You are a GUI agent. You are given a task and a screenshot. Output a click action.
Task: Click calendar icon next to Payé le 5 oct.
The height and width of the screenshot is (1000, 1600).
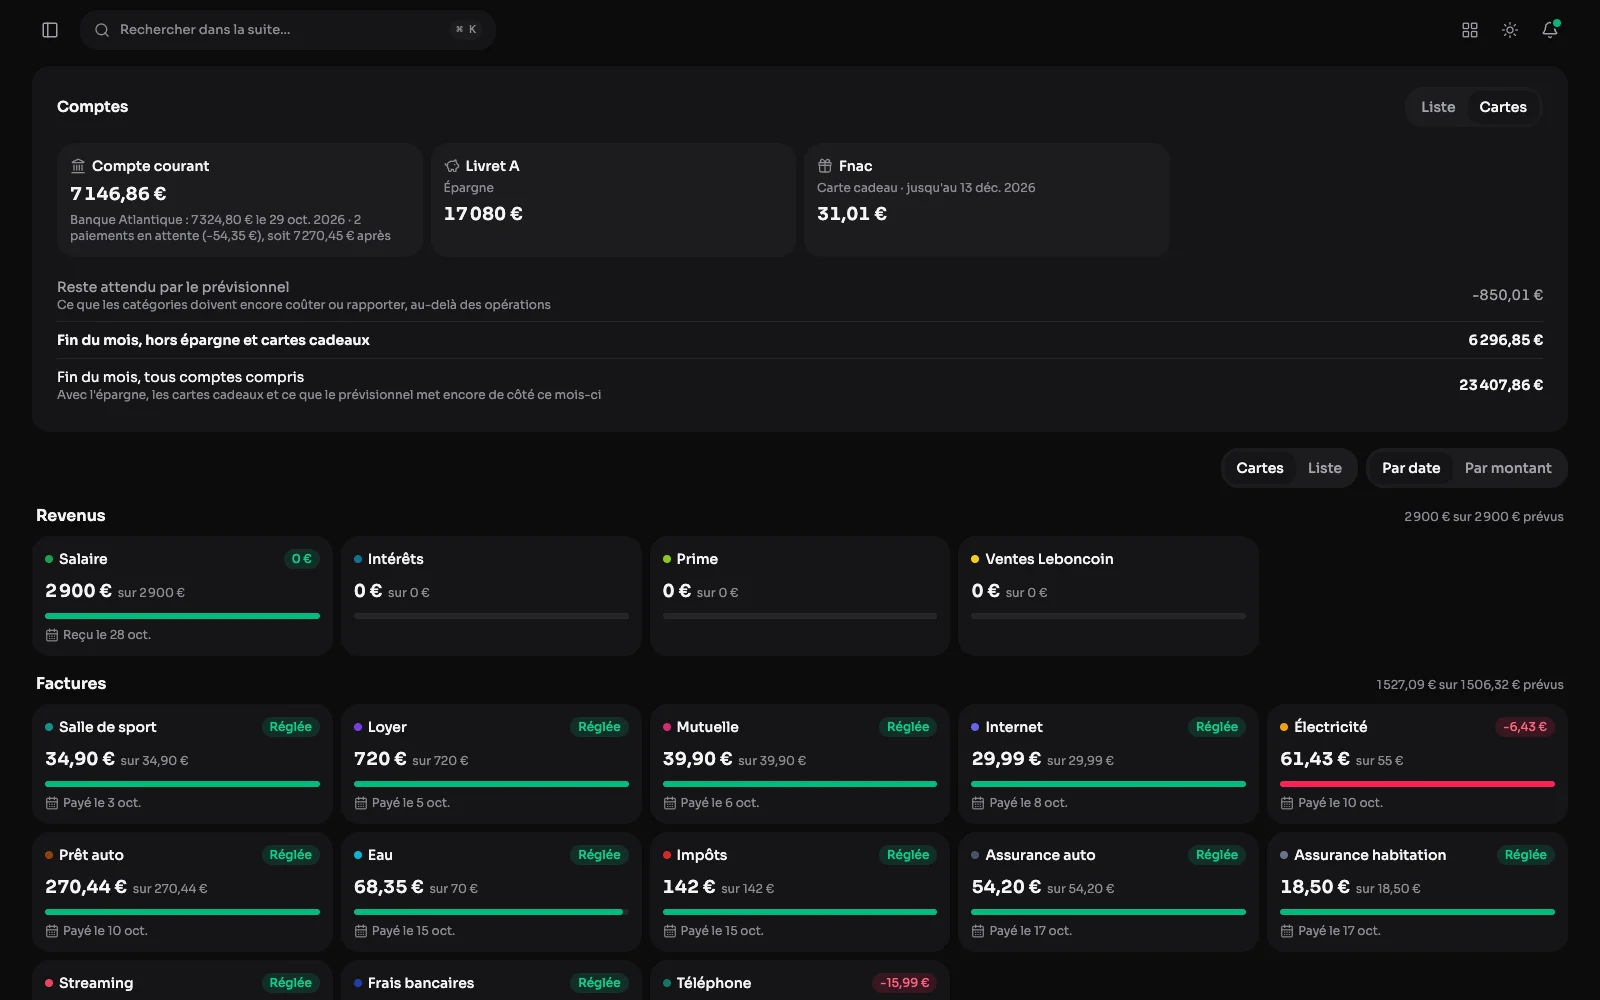pos(361,803)
